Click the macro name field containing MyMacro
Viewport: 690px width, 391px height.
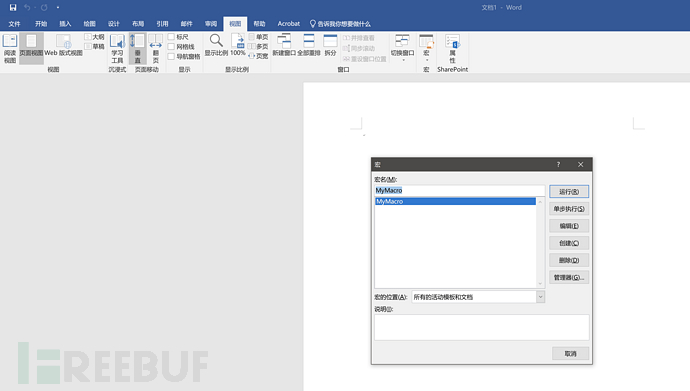459,190
